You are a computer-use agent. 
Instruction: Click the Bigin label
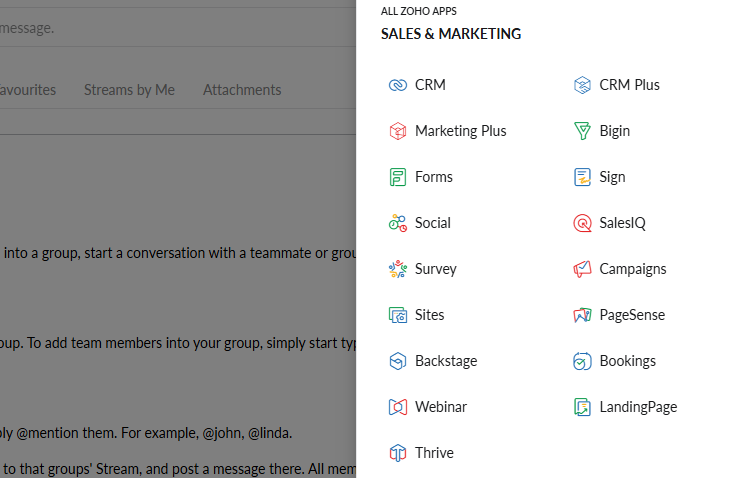(x=614, y=131)
